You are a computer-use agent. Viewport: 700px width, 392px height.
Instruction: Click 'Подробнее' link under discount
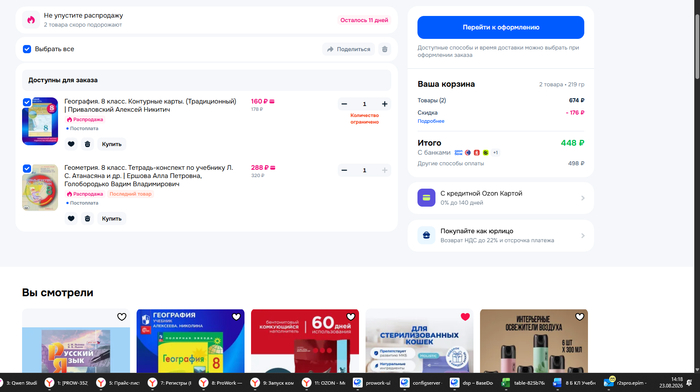[x=431, y=121]
